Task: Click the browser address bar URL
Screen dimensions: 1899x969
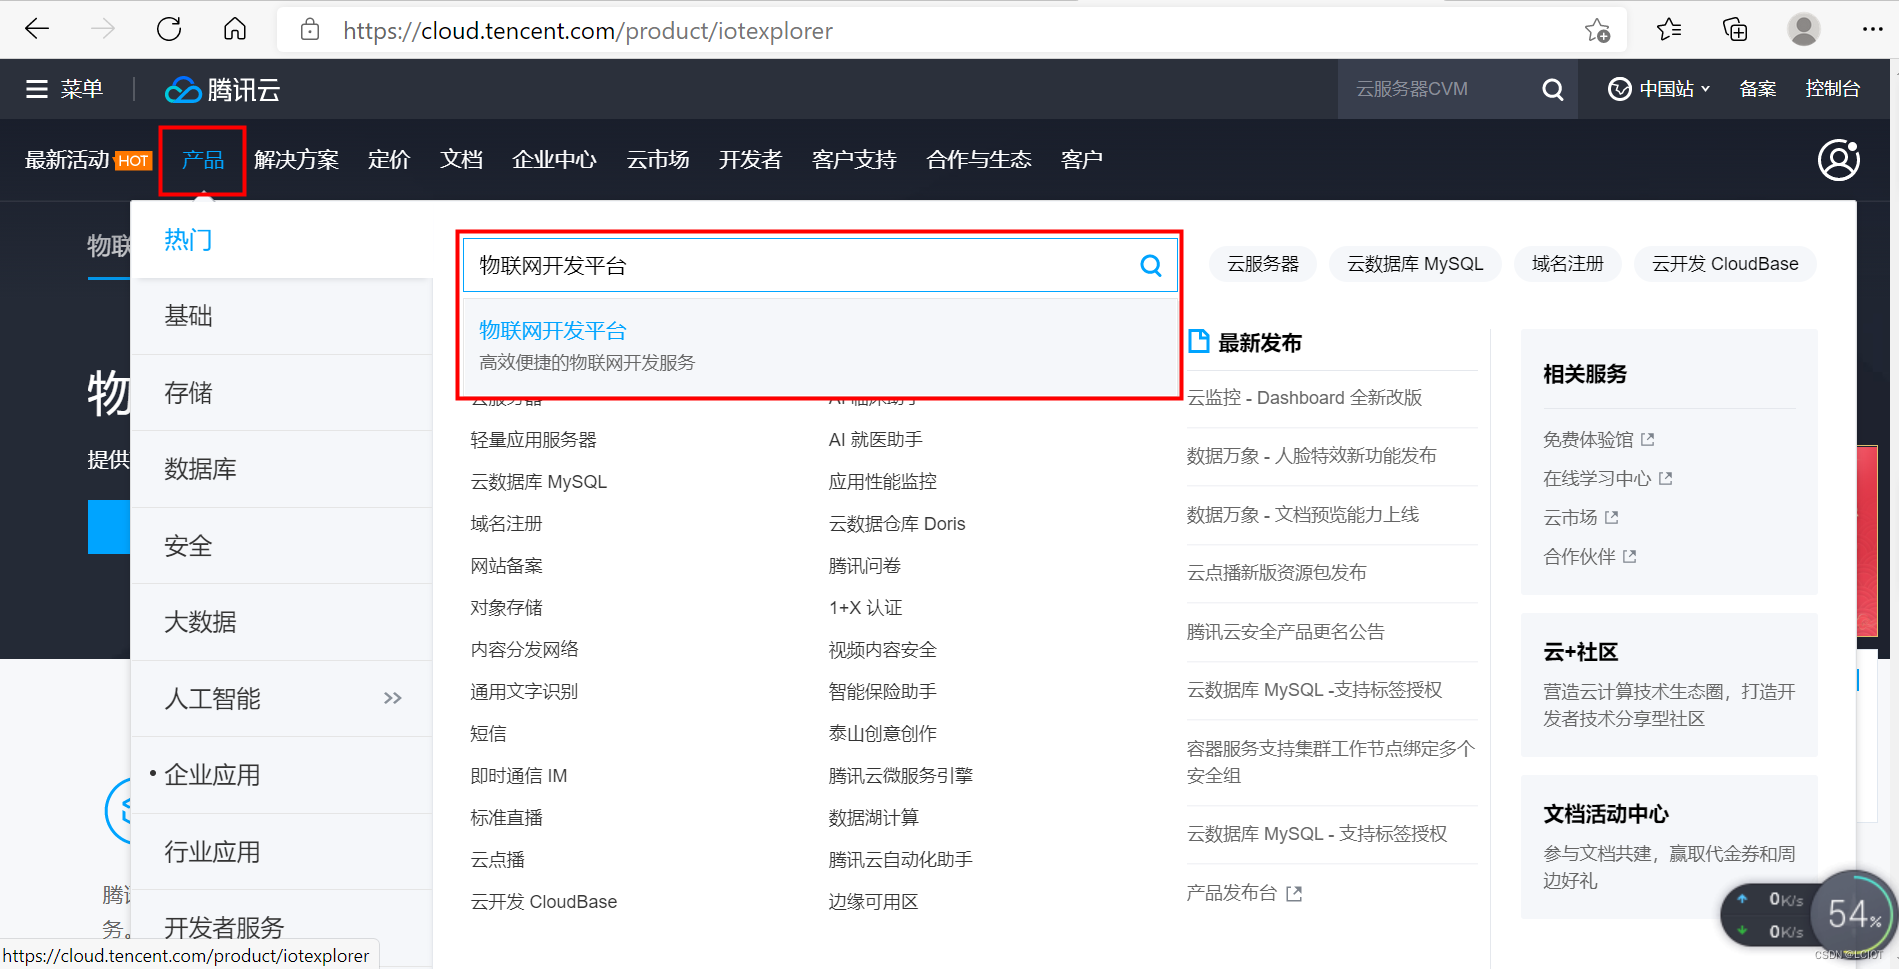Action: (x=587, y=31)
